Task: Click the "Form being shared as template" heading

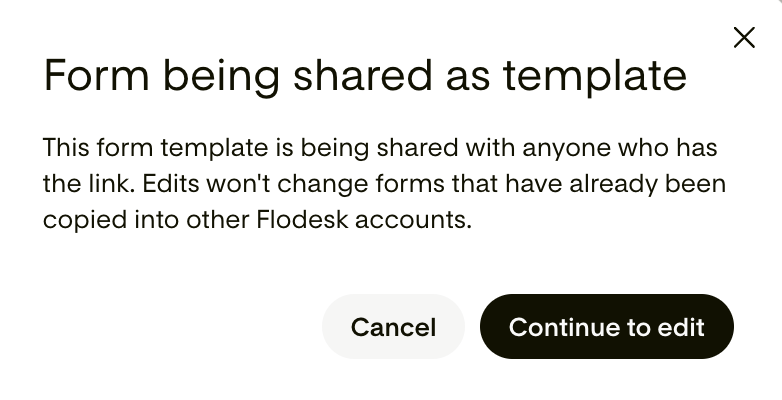Action: [x=365, y=76]
